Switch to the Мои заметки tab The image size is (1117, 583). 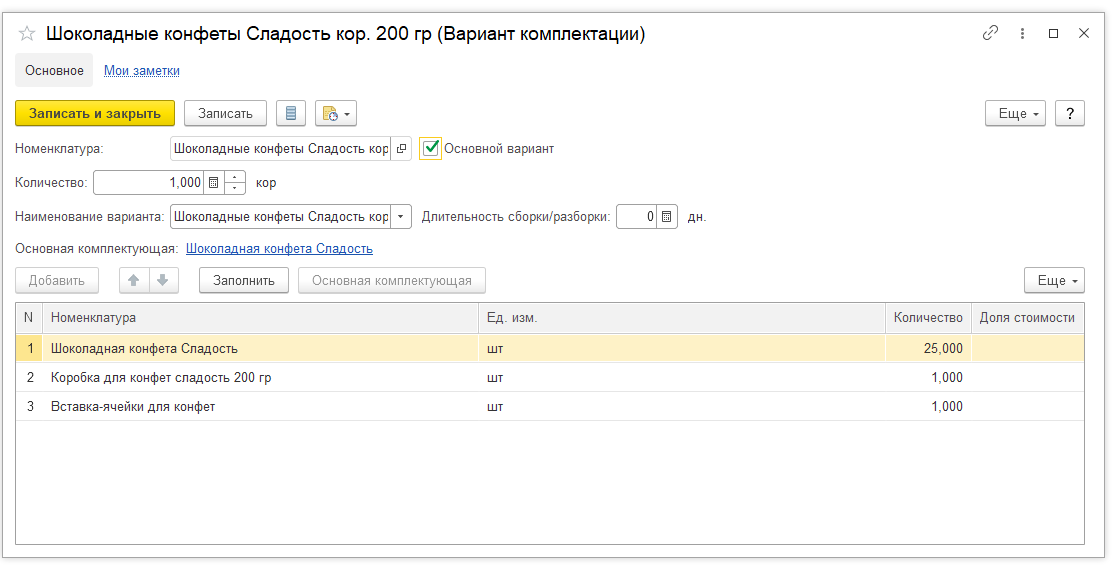[x=142, y=71]
